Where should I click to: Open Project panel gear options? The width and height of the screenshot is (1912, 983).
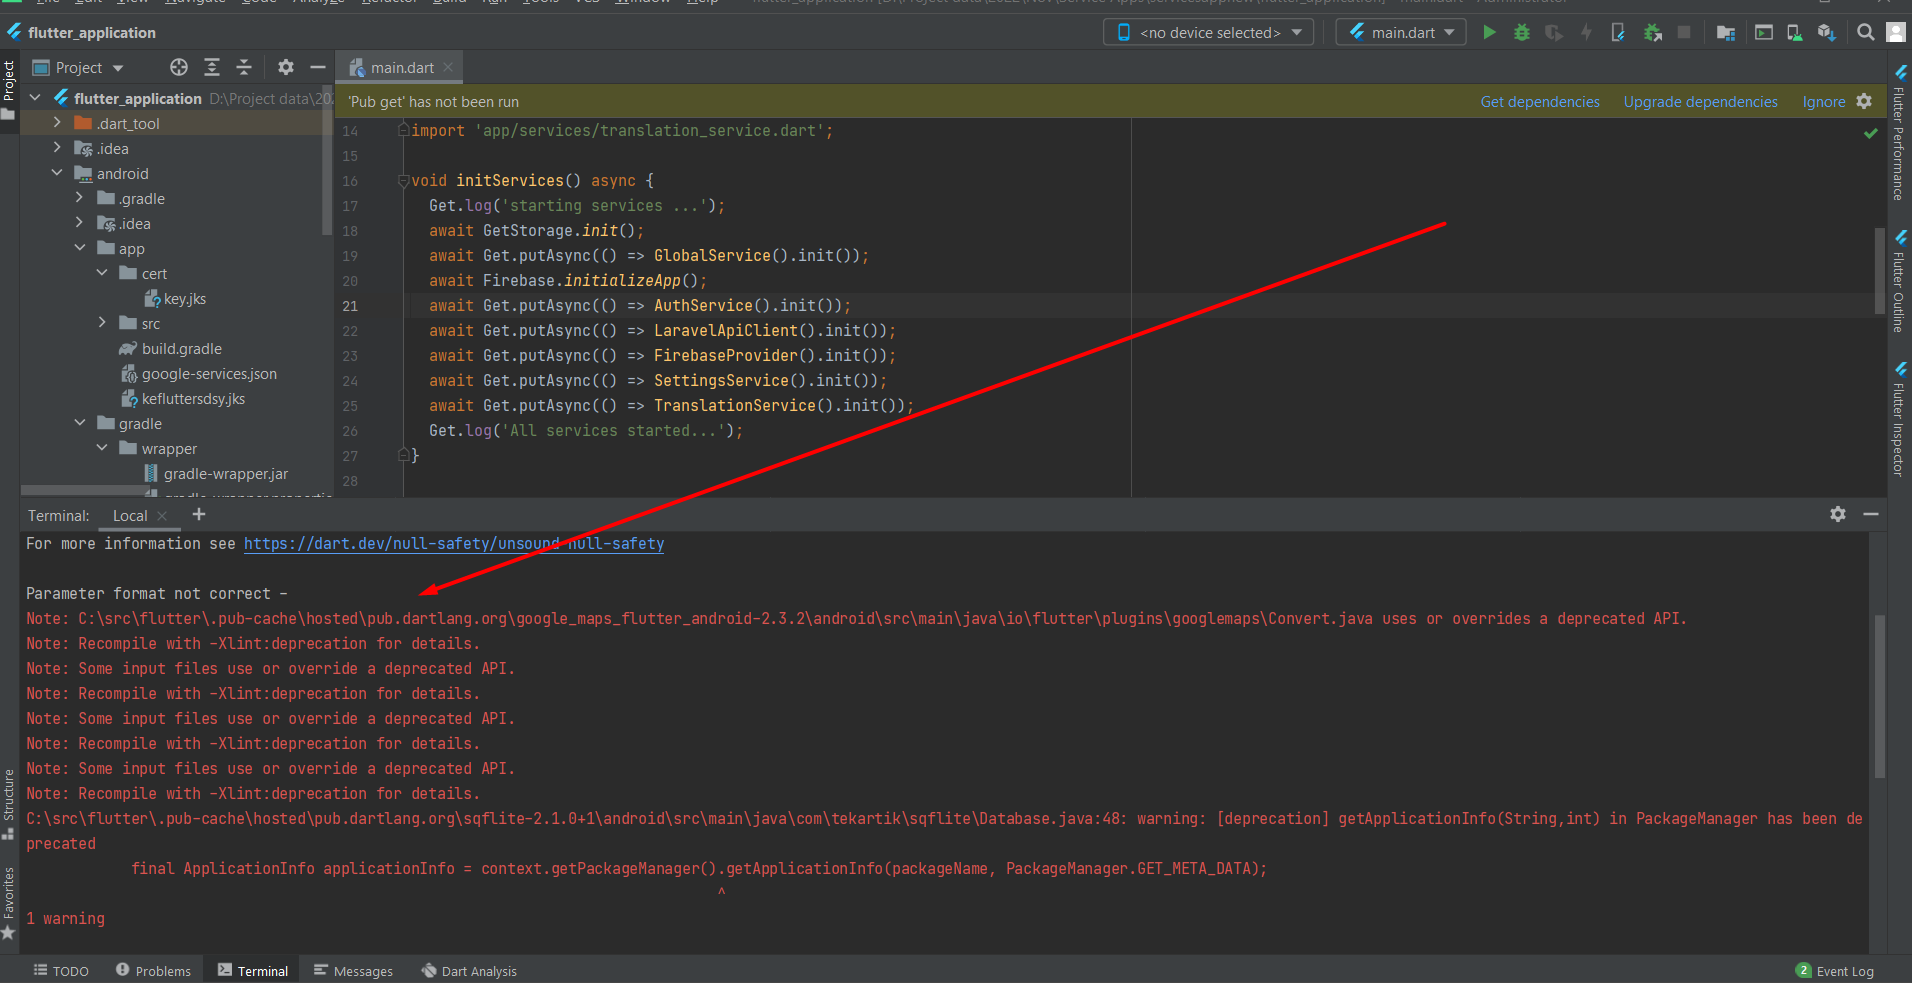286,67
